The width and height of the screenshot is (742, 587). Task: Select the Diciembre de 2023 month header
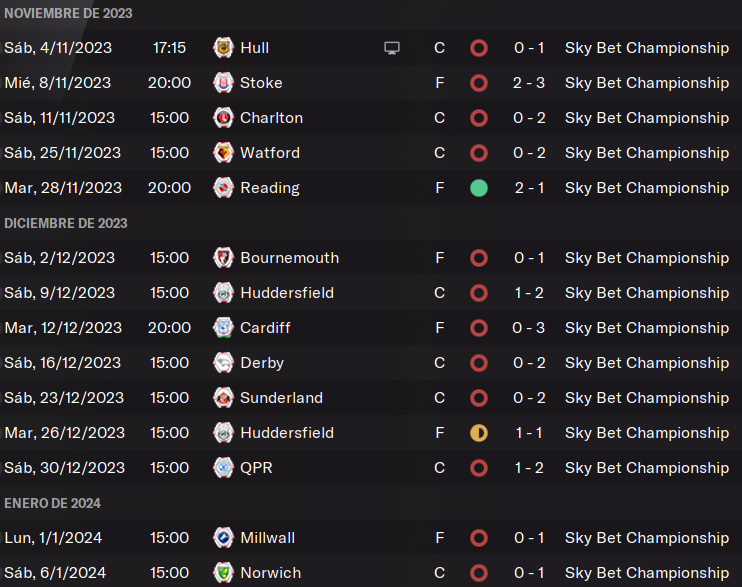(66, 223)
